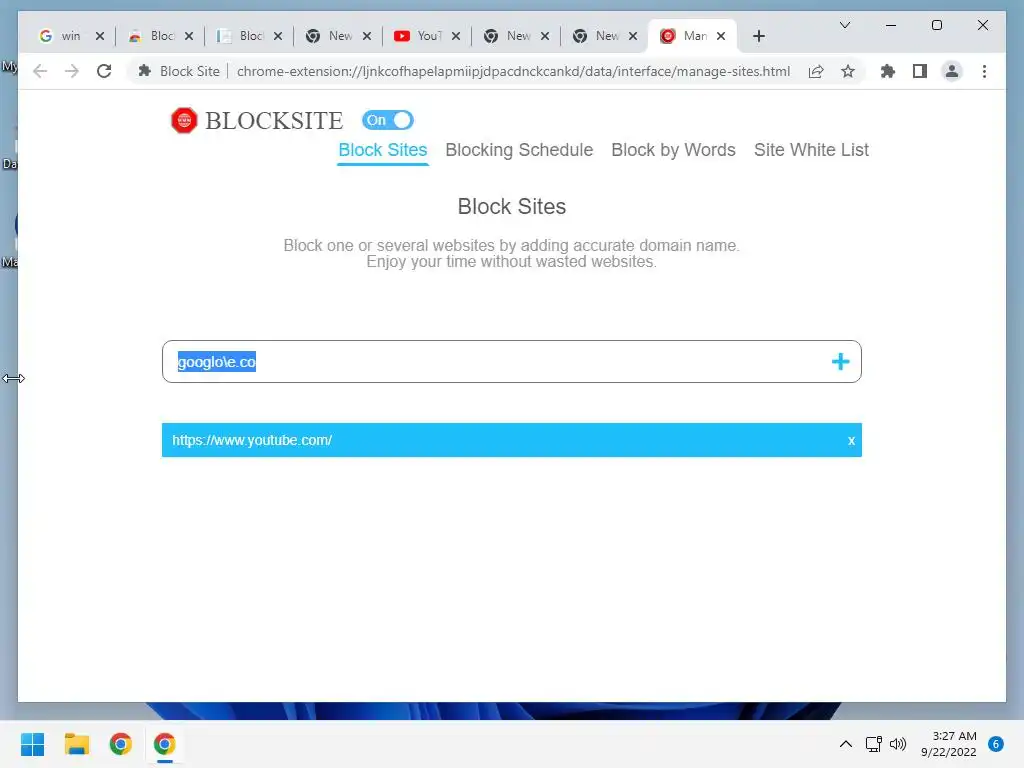Minimize the Chrome window

pyautogui.click(x=891, y=25)
